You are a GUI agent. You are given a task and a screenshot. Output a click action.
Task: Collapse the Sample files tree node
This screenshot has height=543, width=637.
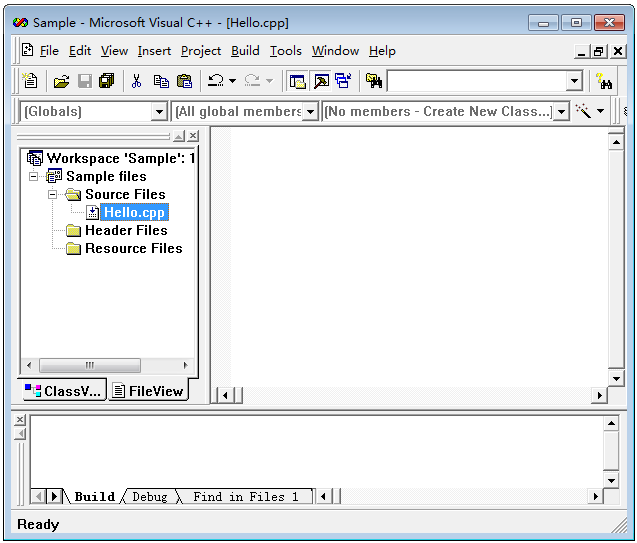[34, 176]
